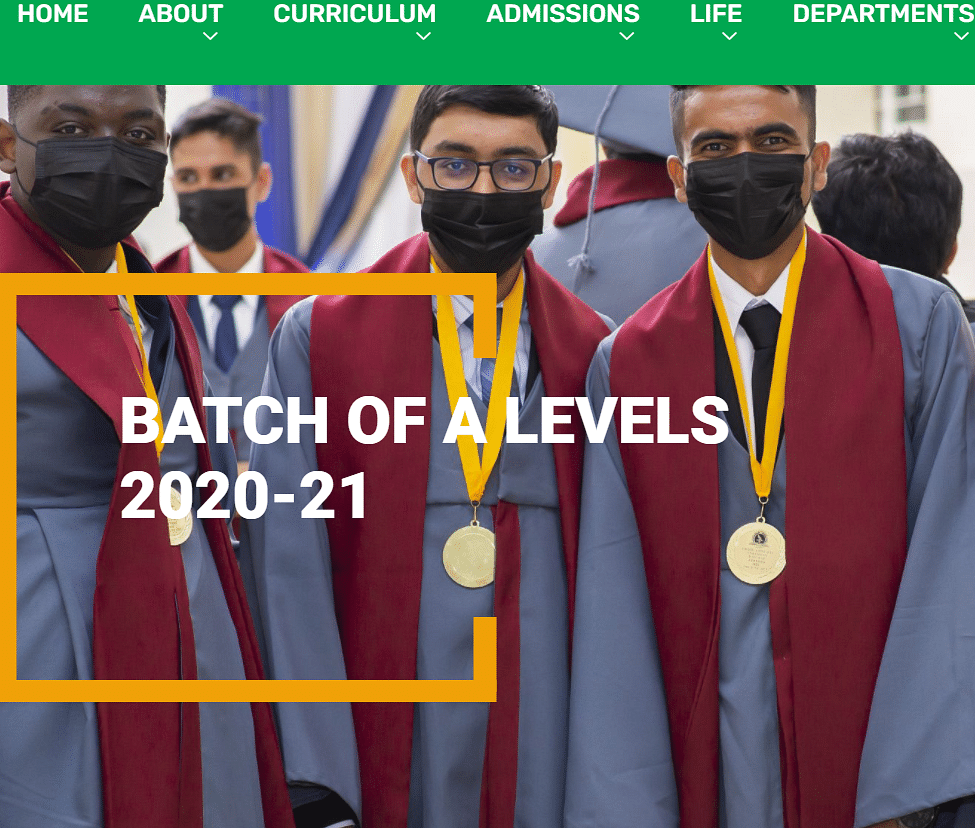Select CURRICULUM in the navigation bar
Image resolution: width=975 pixels, height=828 pixels.
coord(354,14)
